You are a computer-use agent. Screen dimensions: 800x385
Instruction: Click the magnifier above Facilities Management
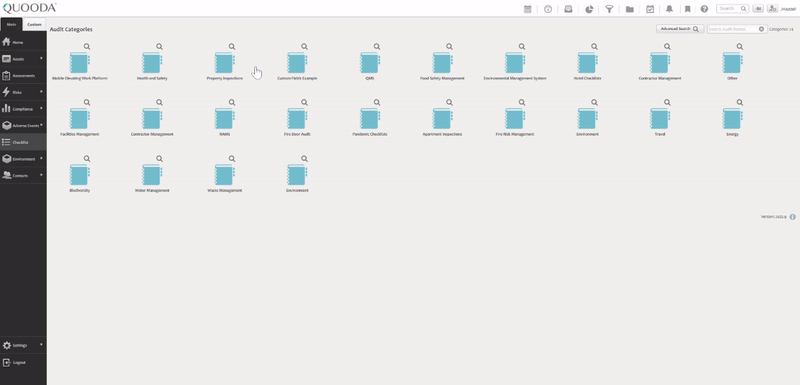point(87,102)
